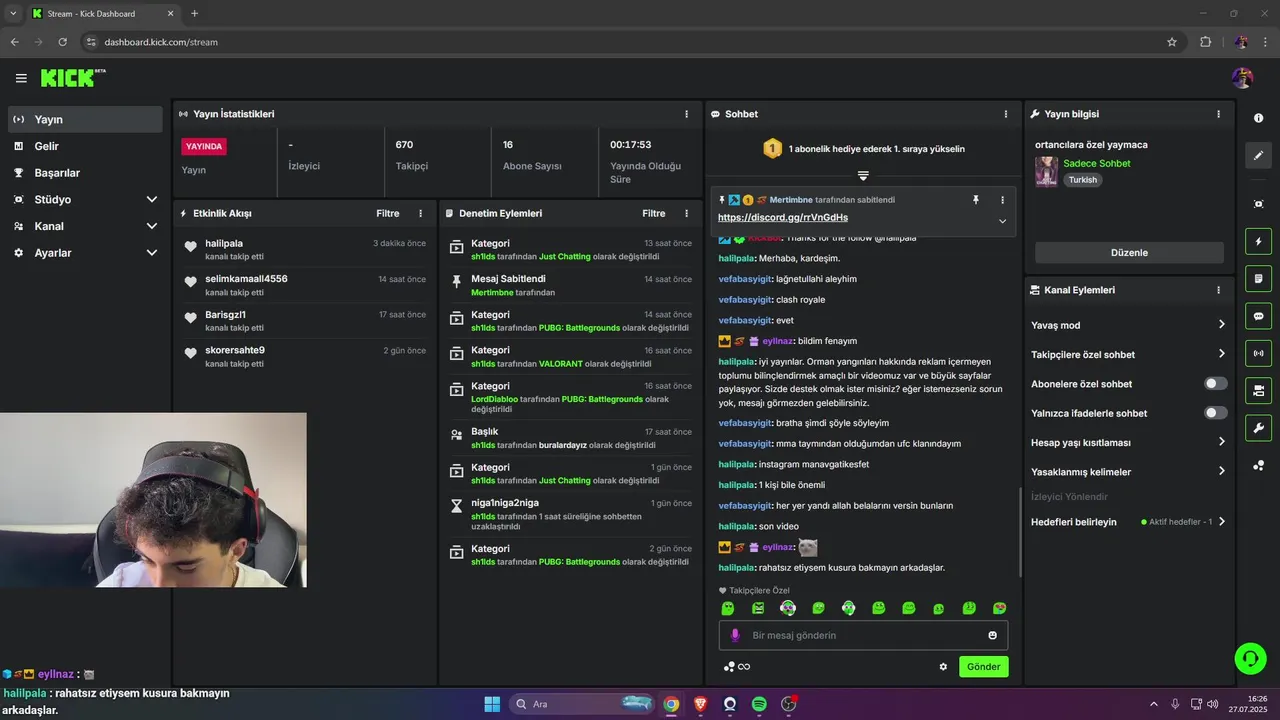Open three-dot menu on the pinned message

click(1002, 200)
